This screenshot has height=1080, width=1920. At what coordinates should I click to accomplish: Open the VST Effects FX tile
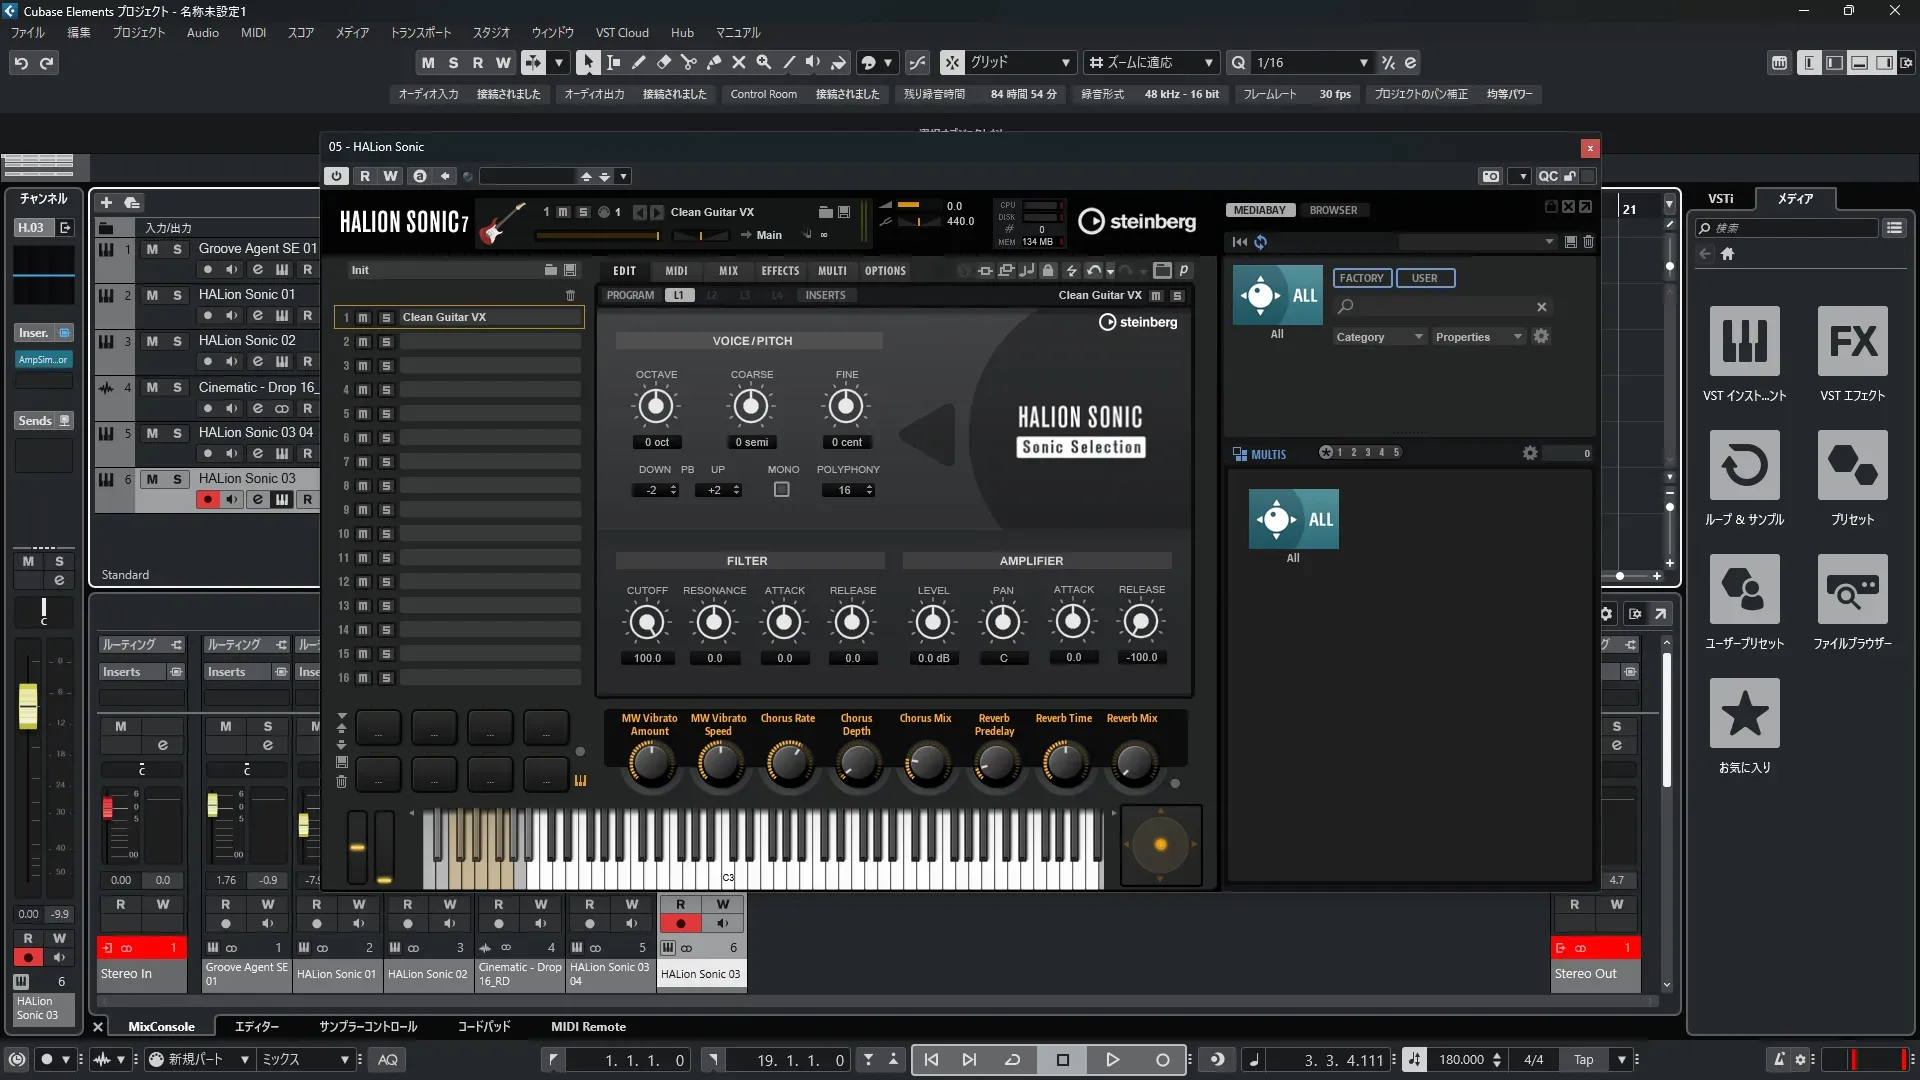pos(1852,342)
